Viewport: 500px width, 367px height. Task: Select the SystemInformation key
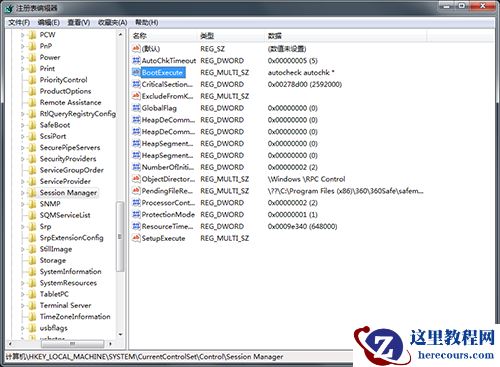coord(70,271)
